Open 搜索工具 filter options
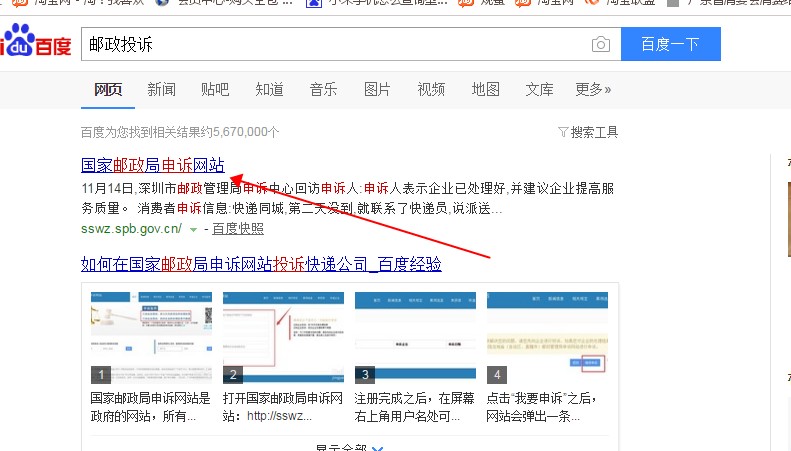Screen dimensions: 791x451 click(x=588, y=132)
